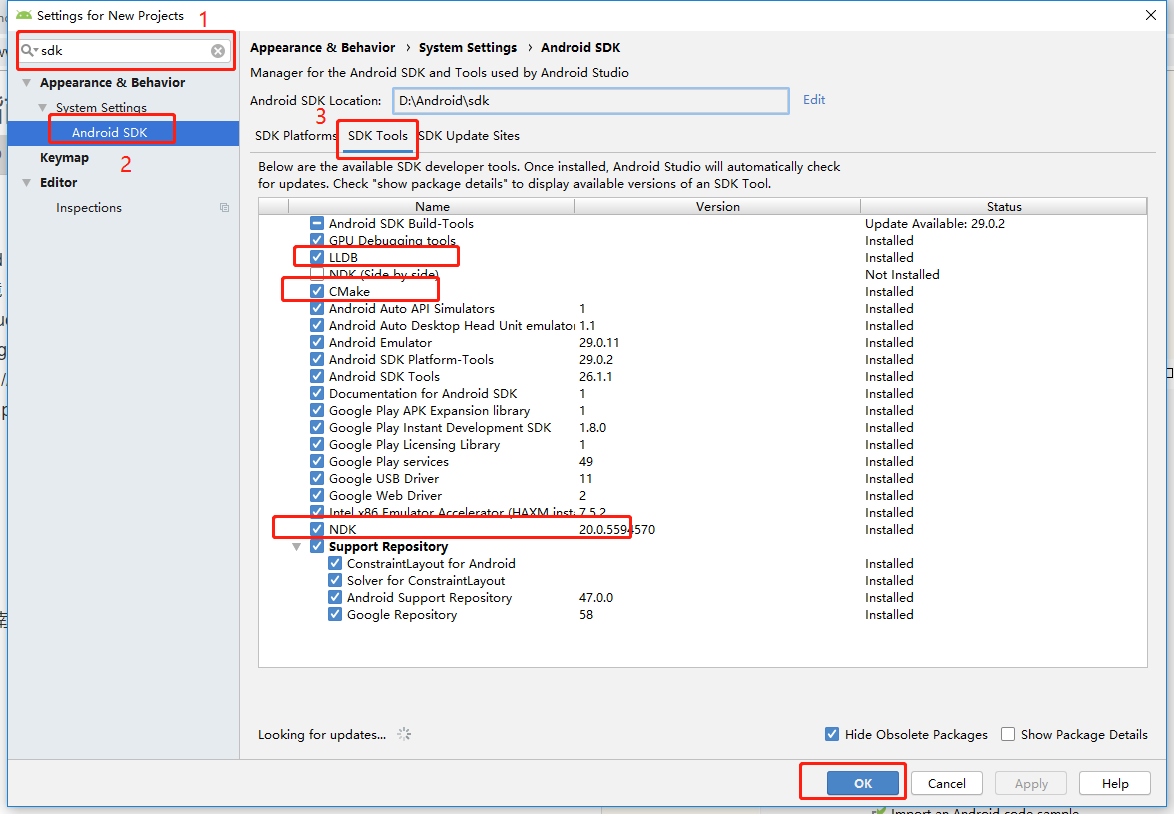Select Google Play Licensing Library row

coord(414,445)
